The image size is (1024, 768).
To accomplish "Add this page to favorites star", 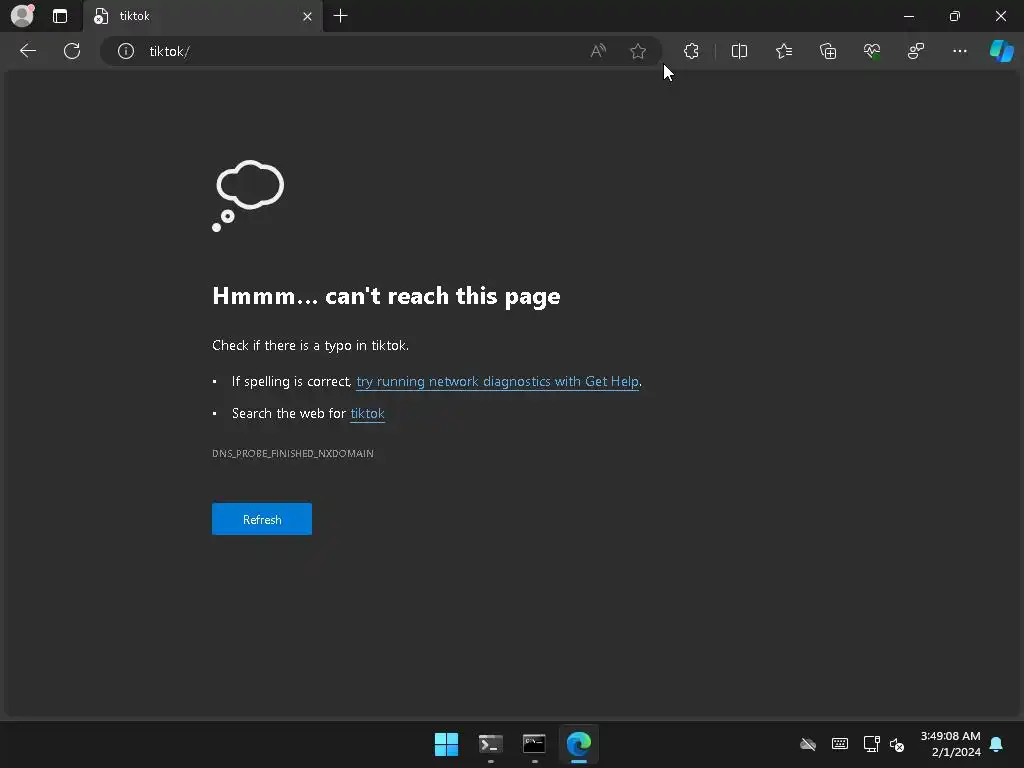I will click(638, 51).
